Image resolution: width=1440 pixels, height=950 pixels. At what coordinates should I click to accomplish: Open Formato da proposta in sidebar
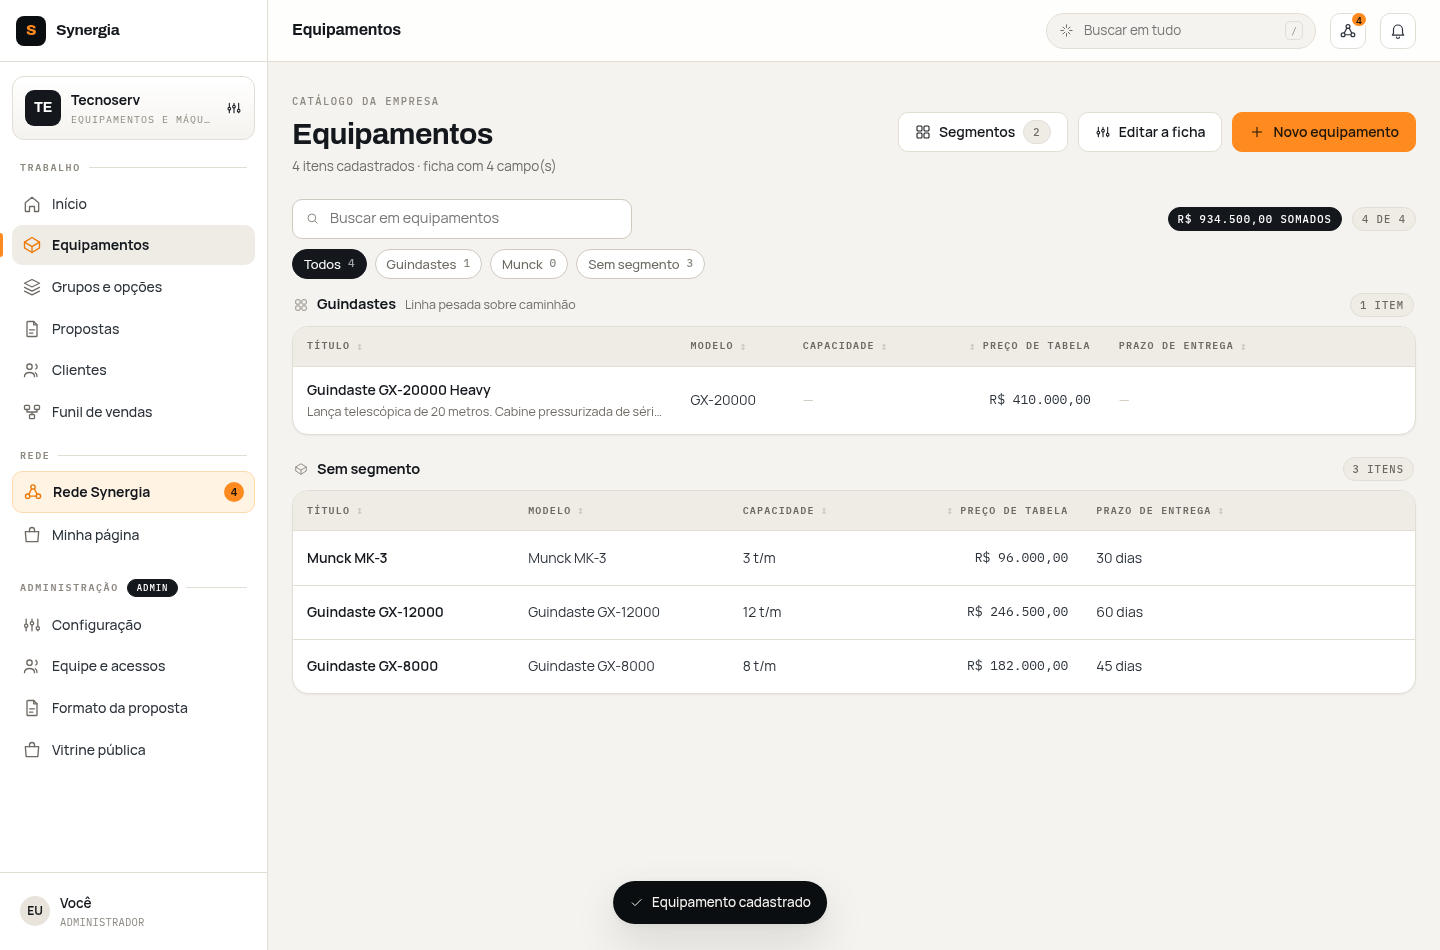[133, 708]
